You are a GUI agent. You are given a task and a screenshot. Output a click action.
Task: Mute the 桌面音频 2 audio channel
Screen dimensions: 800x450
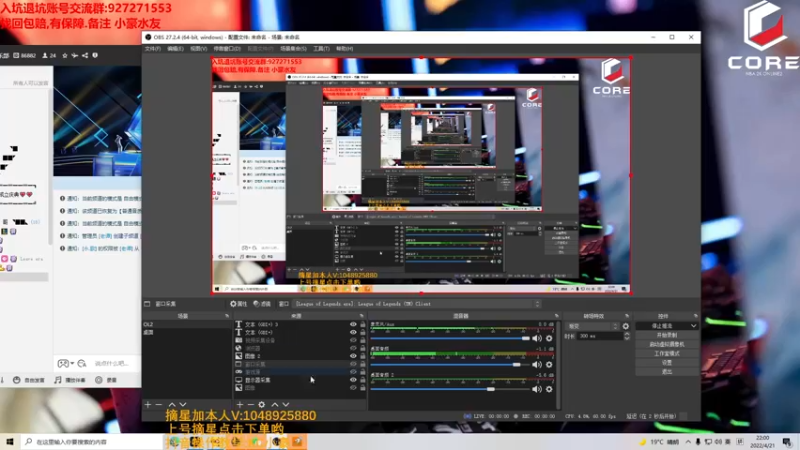pyautogui.click(x=537, y=389)
